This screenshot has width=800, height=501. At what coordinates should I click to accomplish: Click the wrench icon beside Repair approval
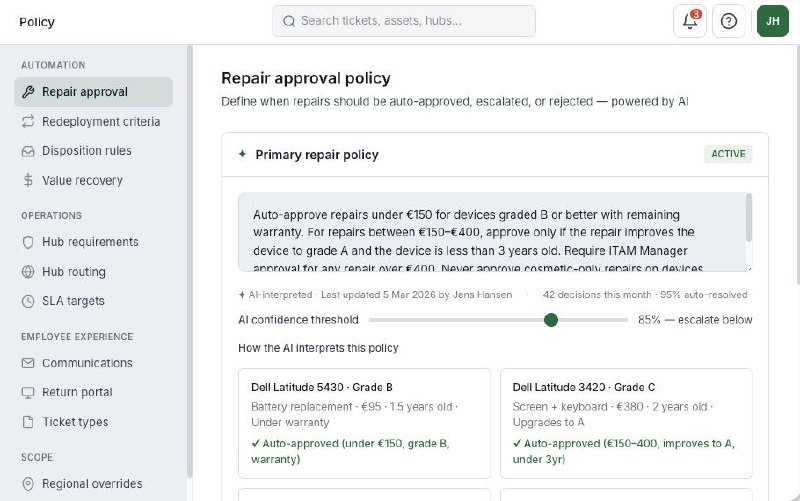click(x=28, y=92)
